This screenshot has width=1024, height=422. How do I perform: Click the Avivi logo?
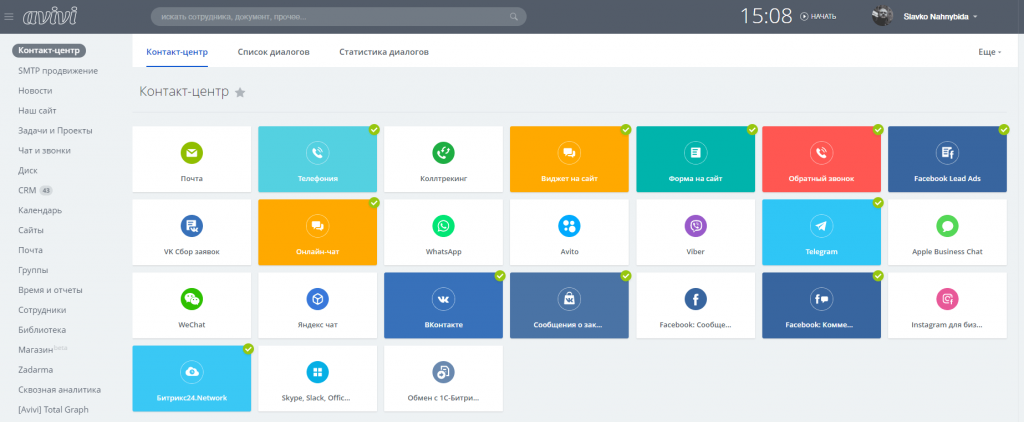coord(52,16)
